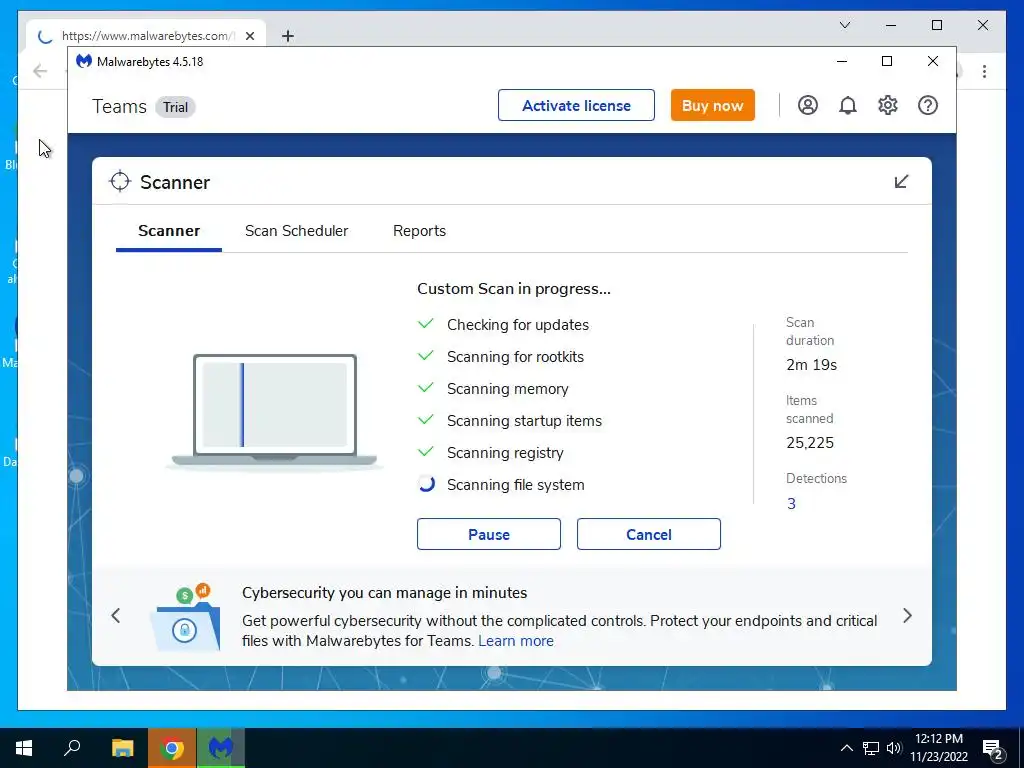This screenshot has width=1024, height=768.
Task: Click the Malwarebytes logo in title bar
Action: (x=84, y=61)
